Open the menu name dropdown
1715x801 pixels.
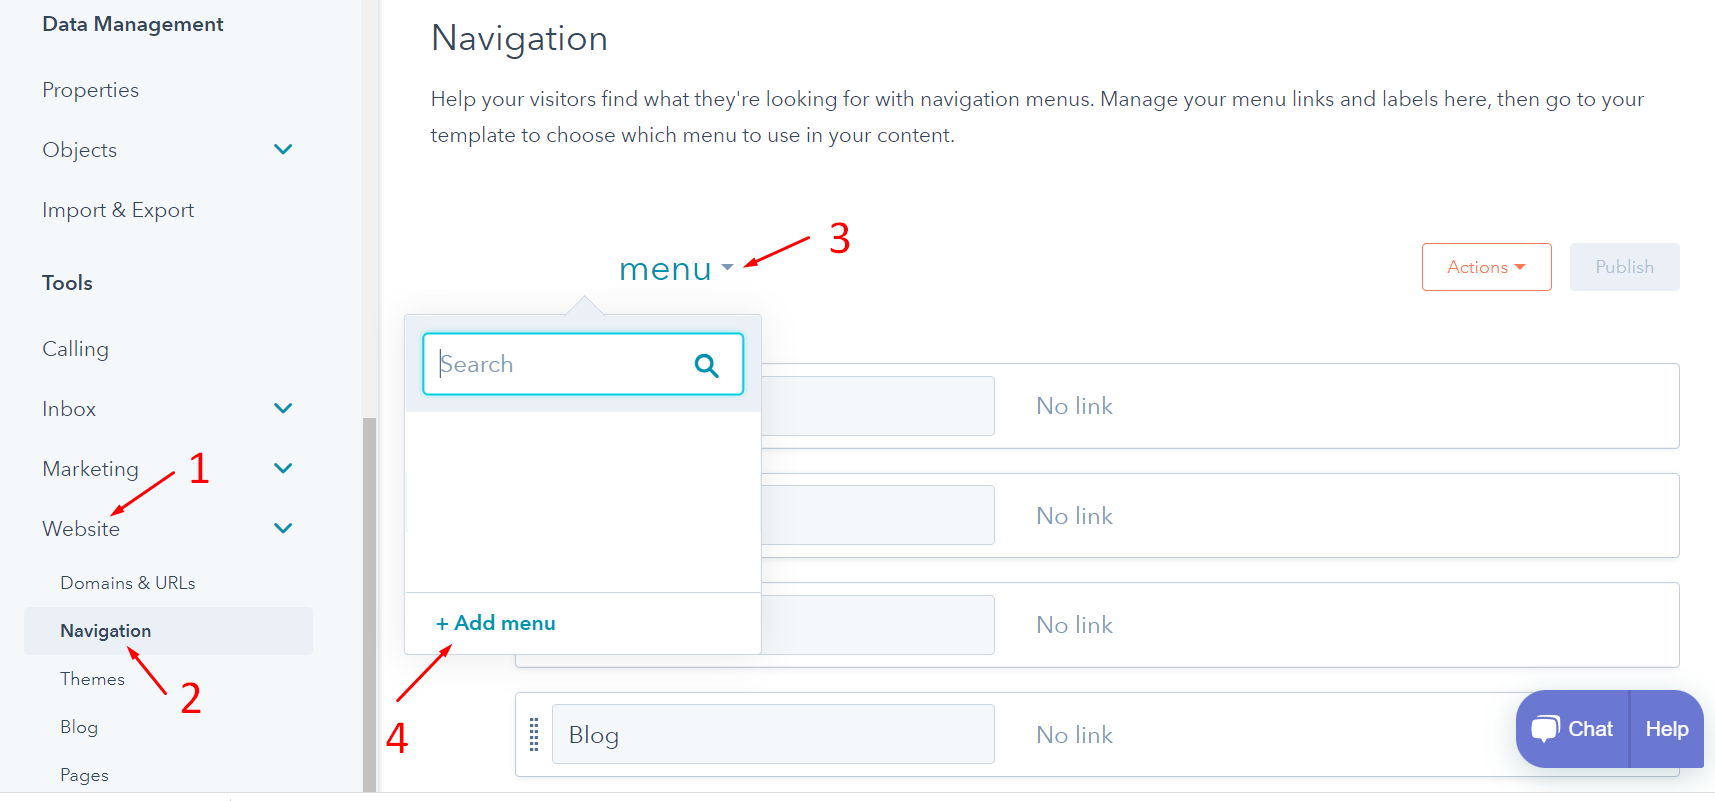tap(676, 268)
